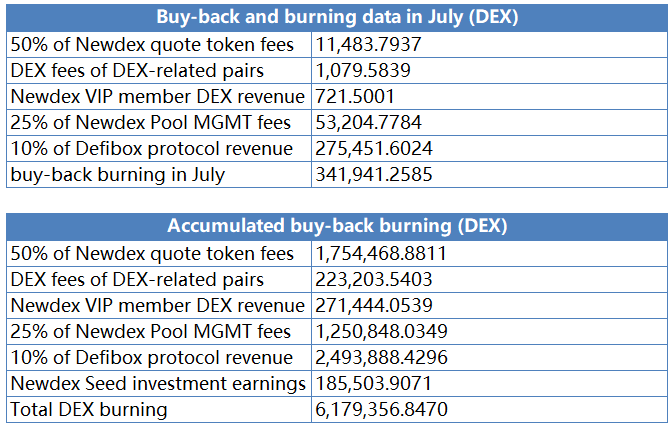Click 'DEX fees of DEX-related pairs' in July table
Screen dimensions: 672x431
137,71
